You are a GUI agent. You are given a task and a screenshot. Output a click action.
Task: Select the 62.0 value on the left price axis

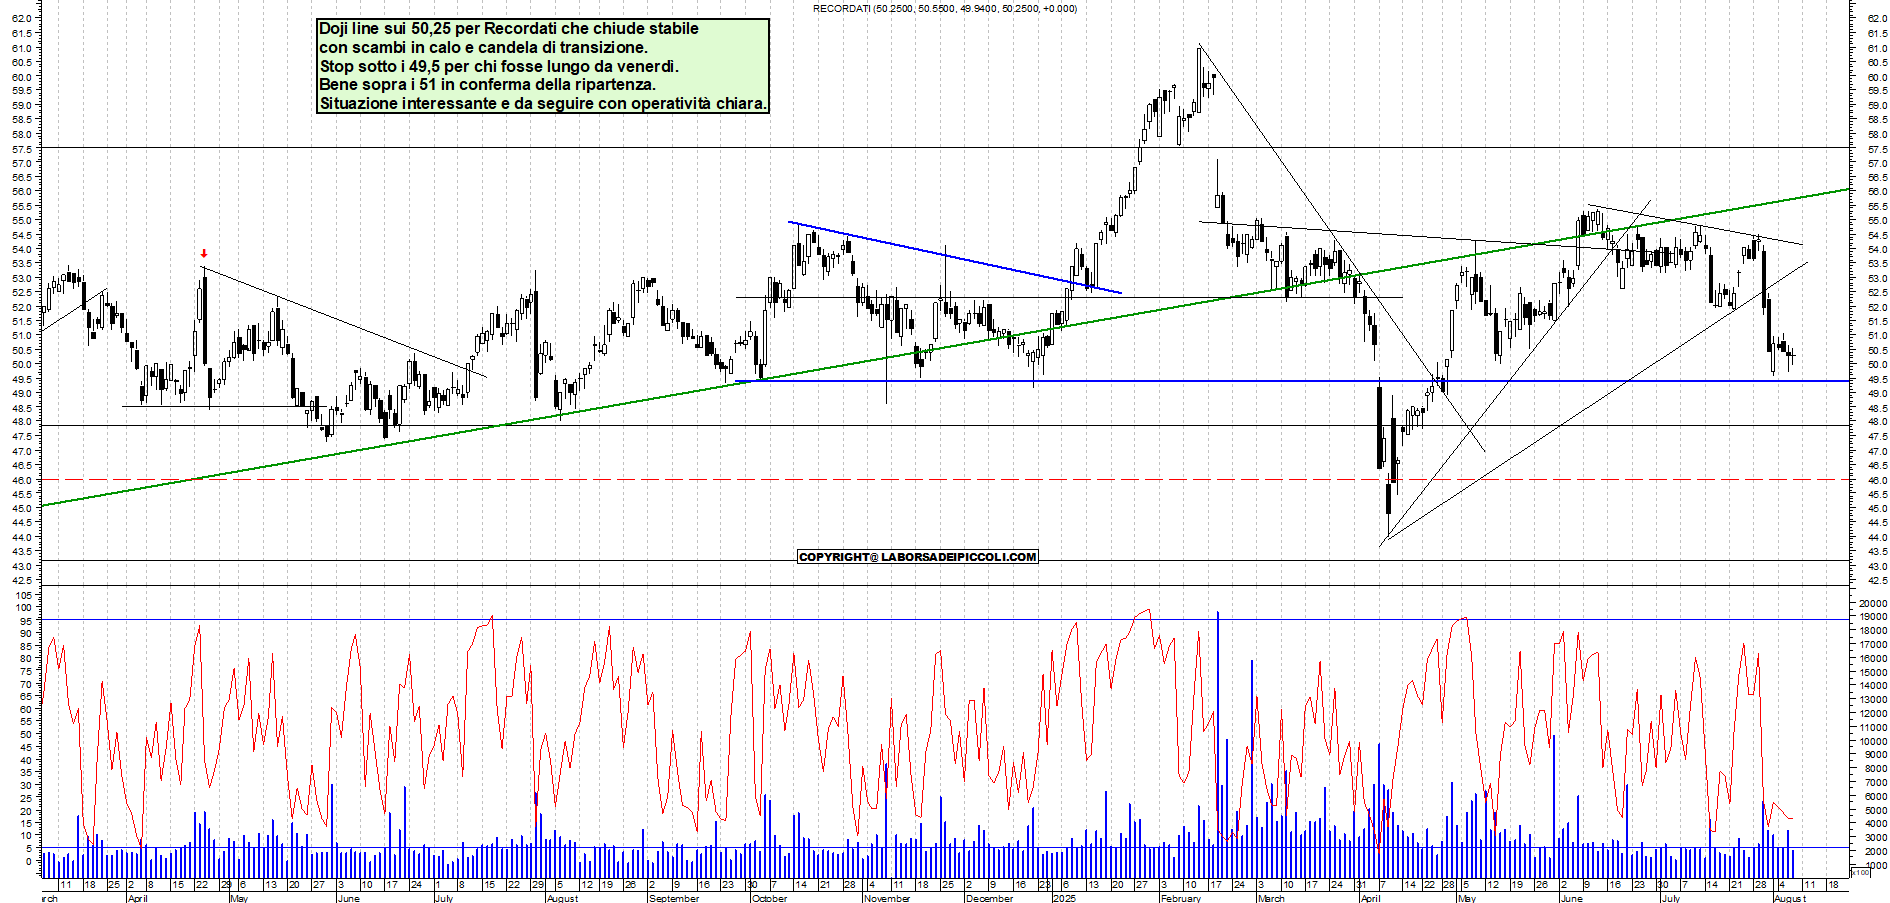[x=23, y=18]
